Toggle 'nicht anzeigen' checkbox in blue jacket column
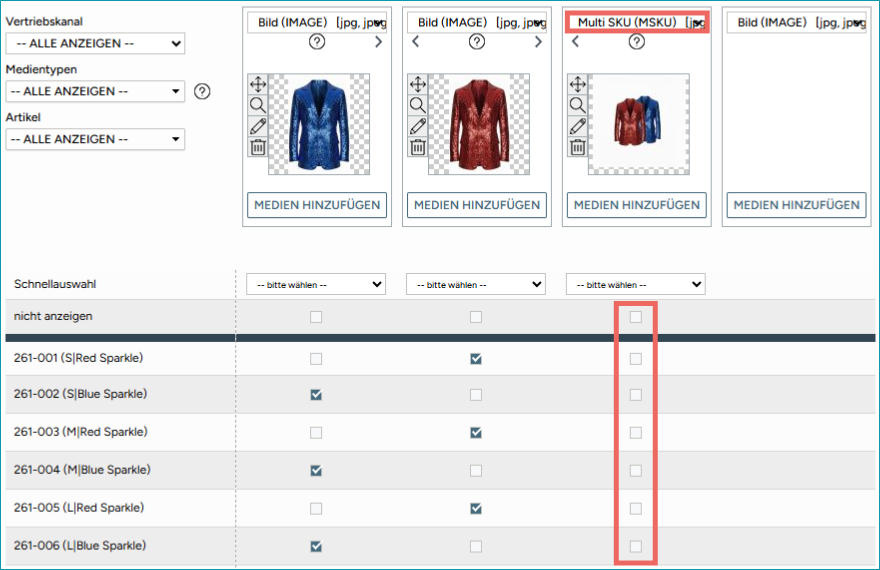 [316, 317]
